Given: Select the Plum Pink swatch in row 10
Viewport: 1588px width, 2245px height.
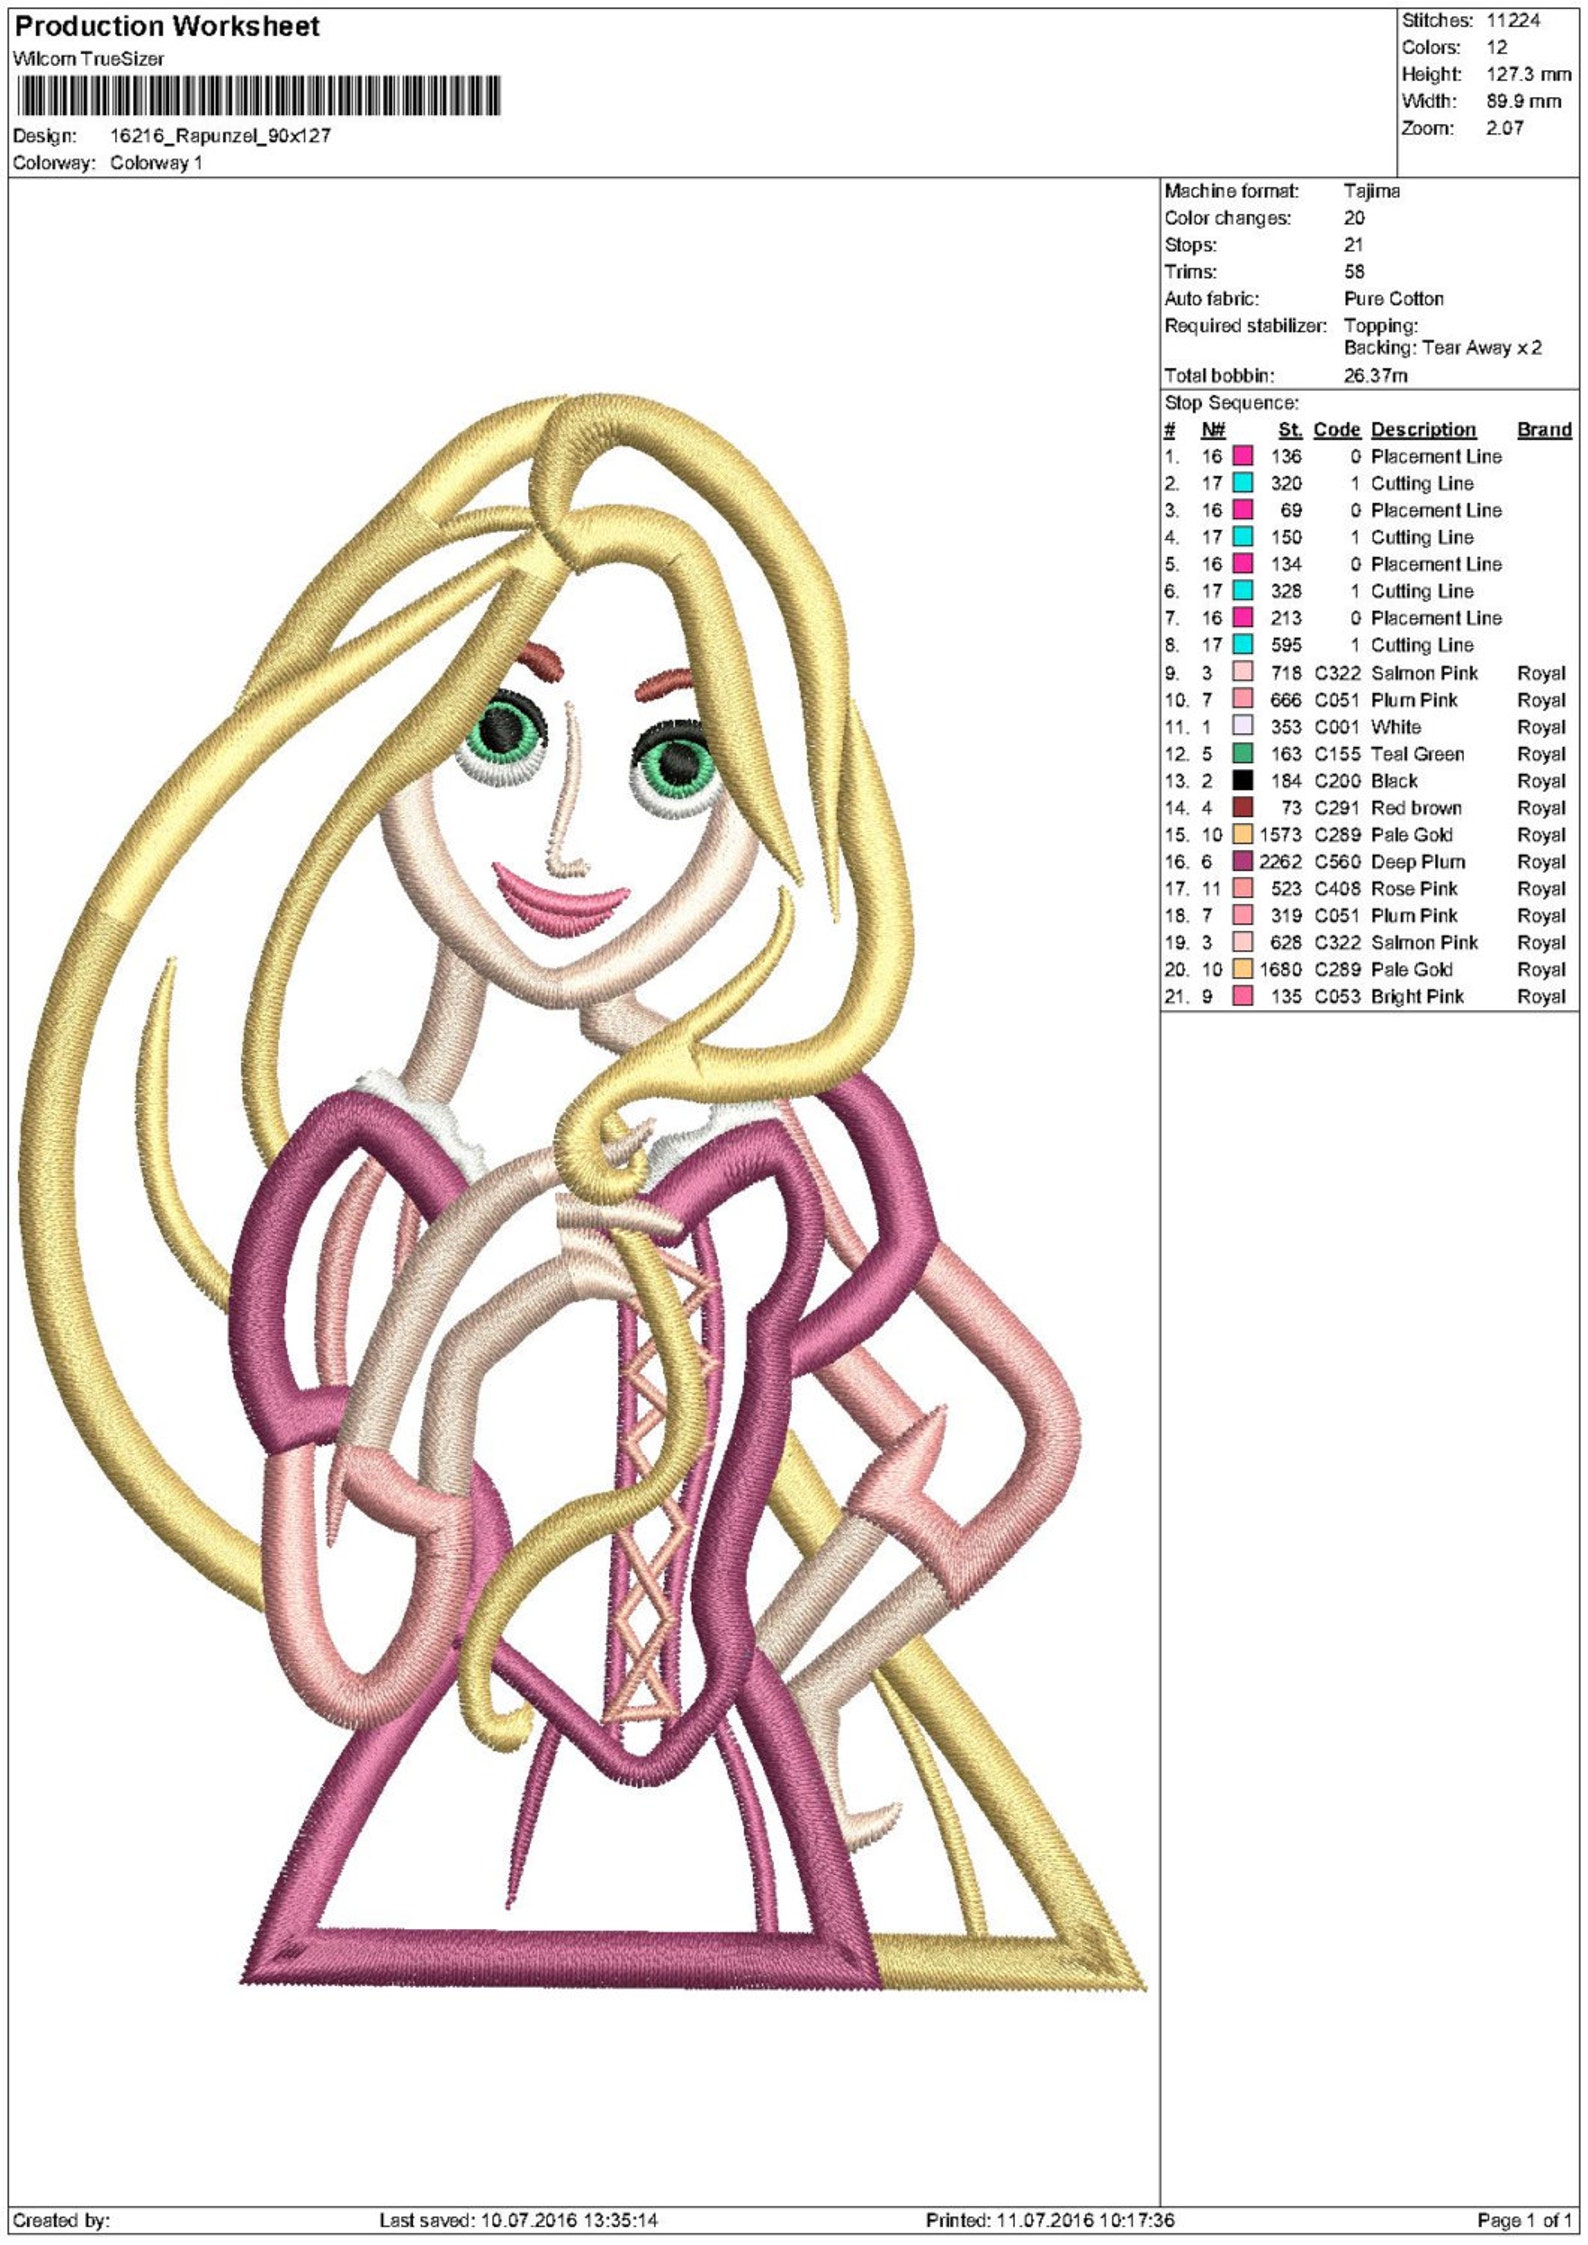Looking at the screenshot, I should coord(1242,699).
